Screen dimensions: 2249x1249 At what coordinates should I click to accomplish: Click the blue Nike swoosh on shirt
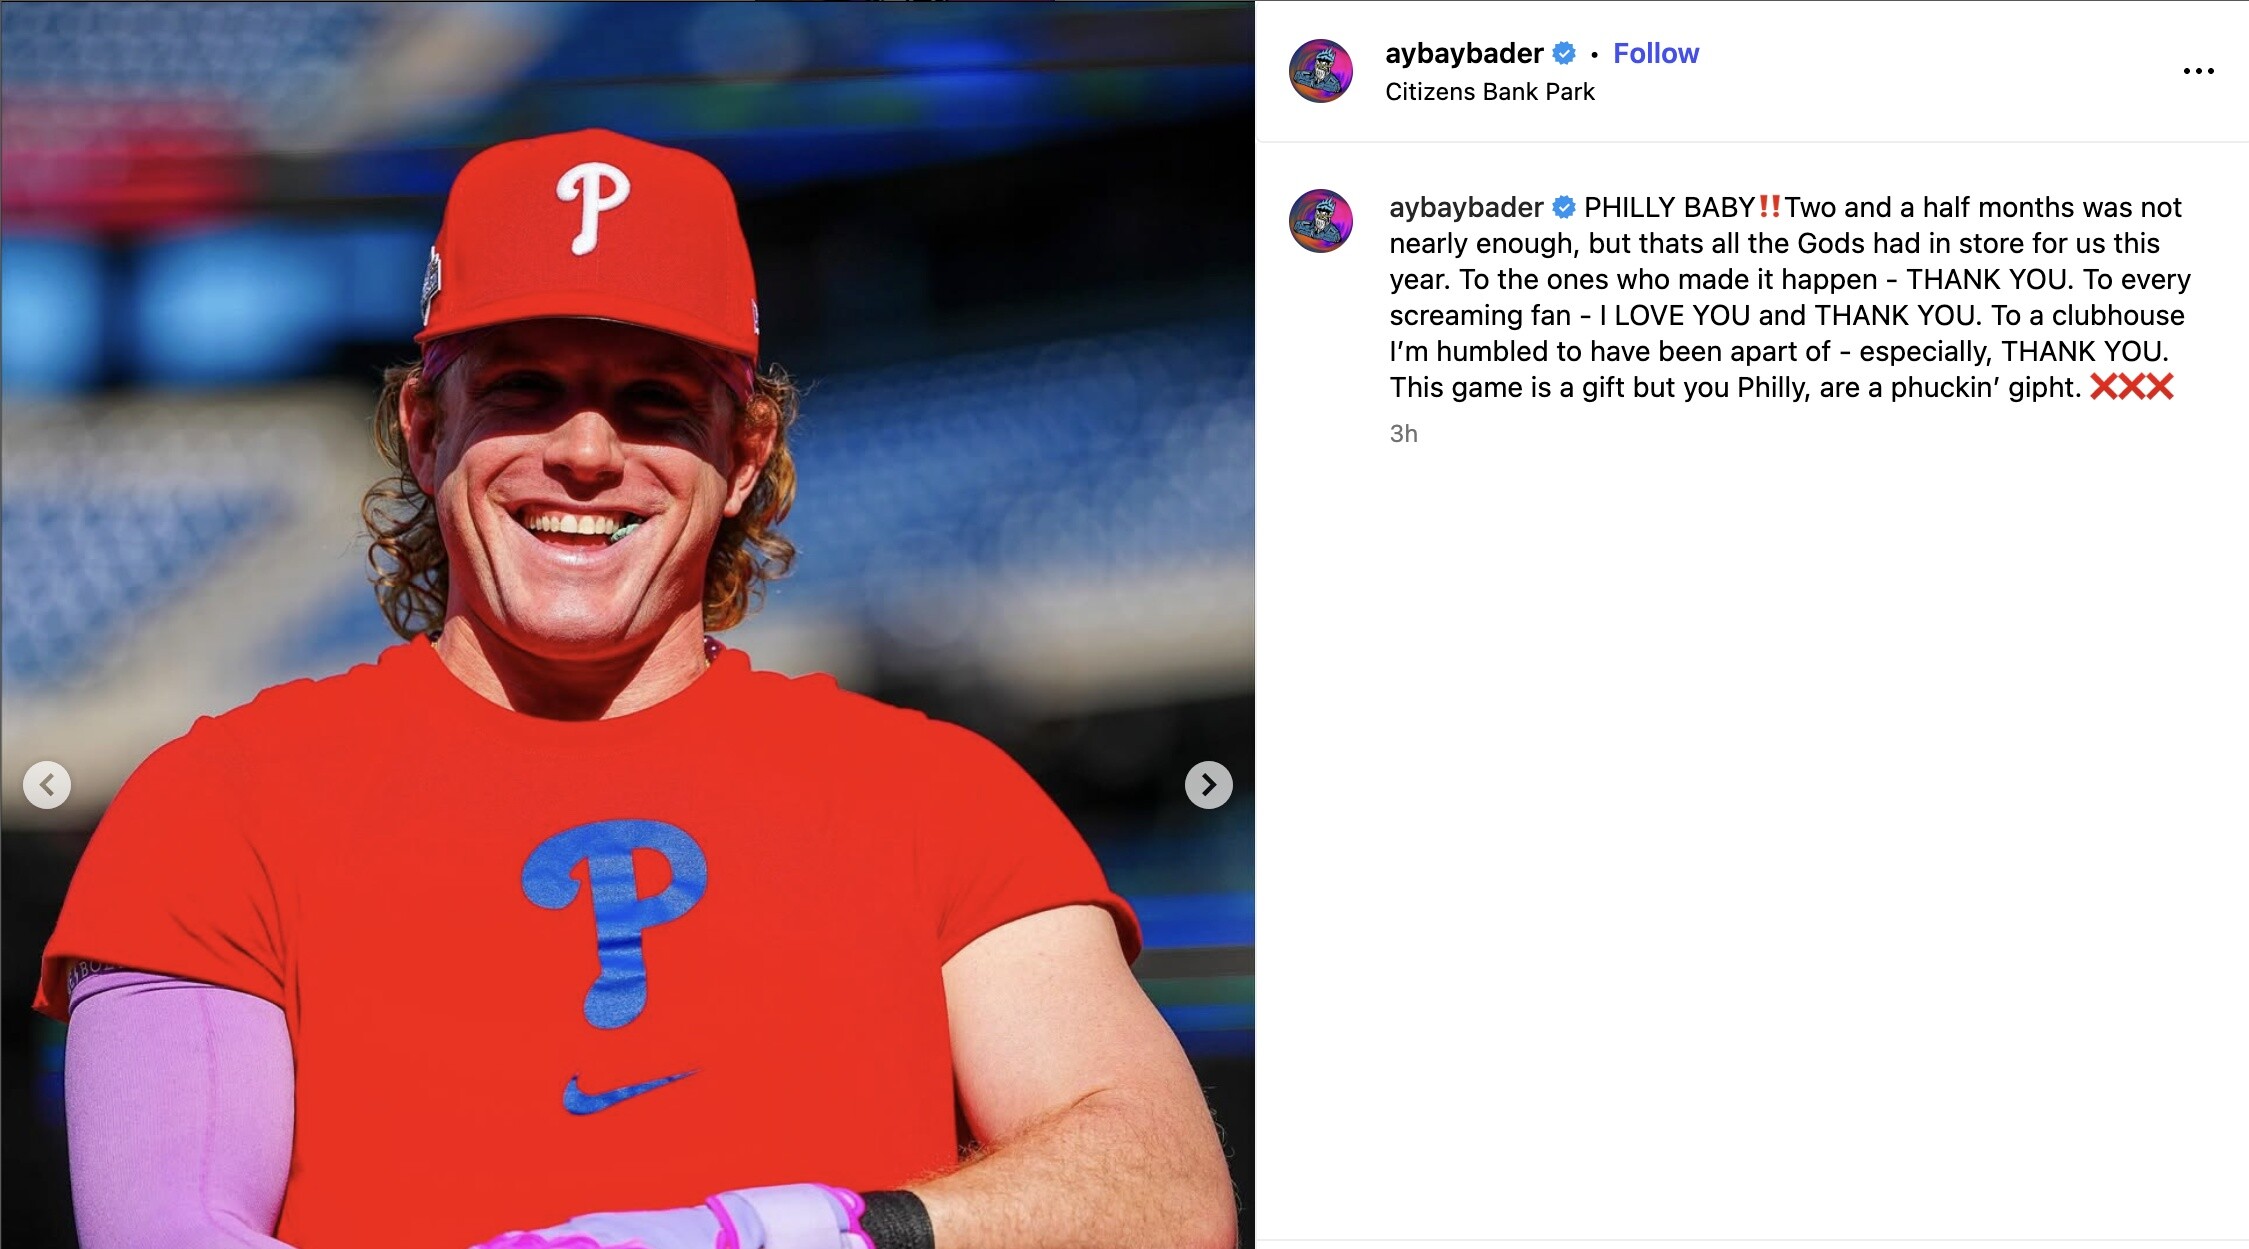click(x=627, y=1091)
